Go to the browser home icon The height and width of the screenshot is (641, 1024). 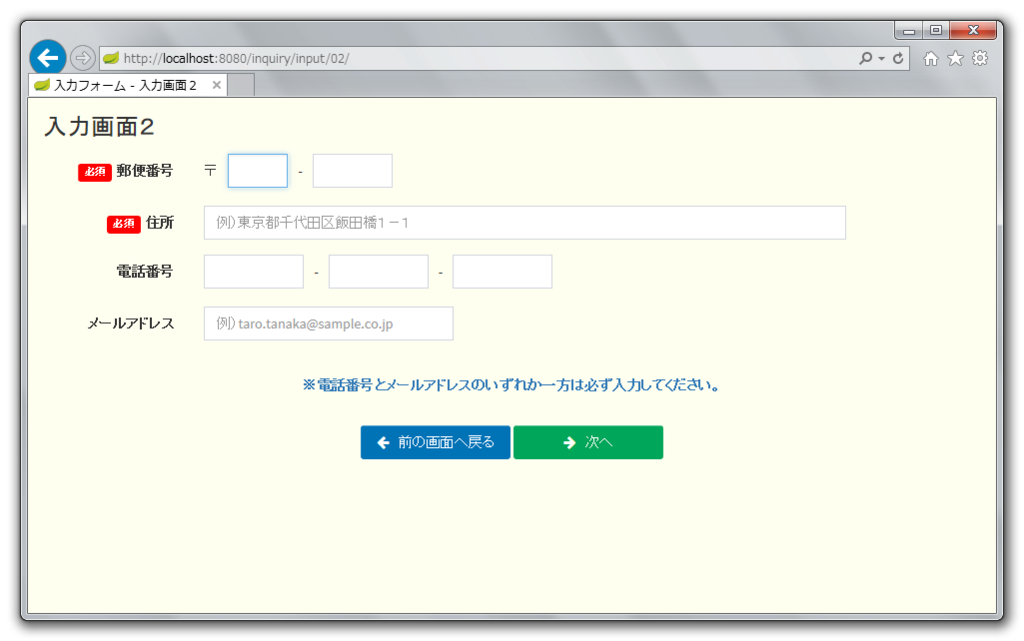tap(931, 59)
